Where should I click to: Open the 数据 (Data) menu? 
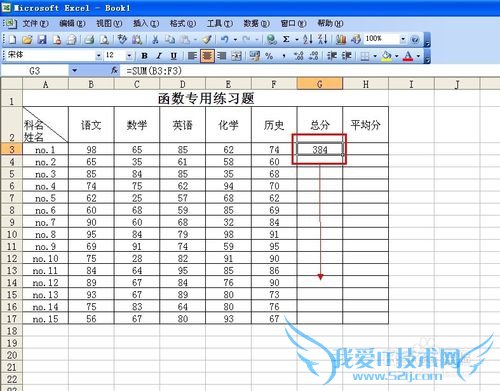257,24
